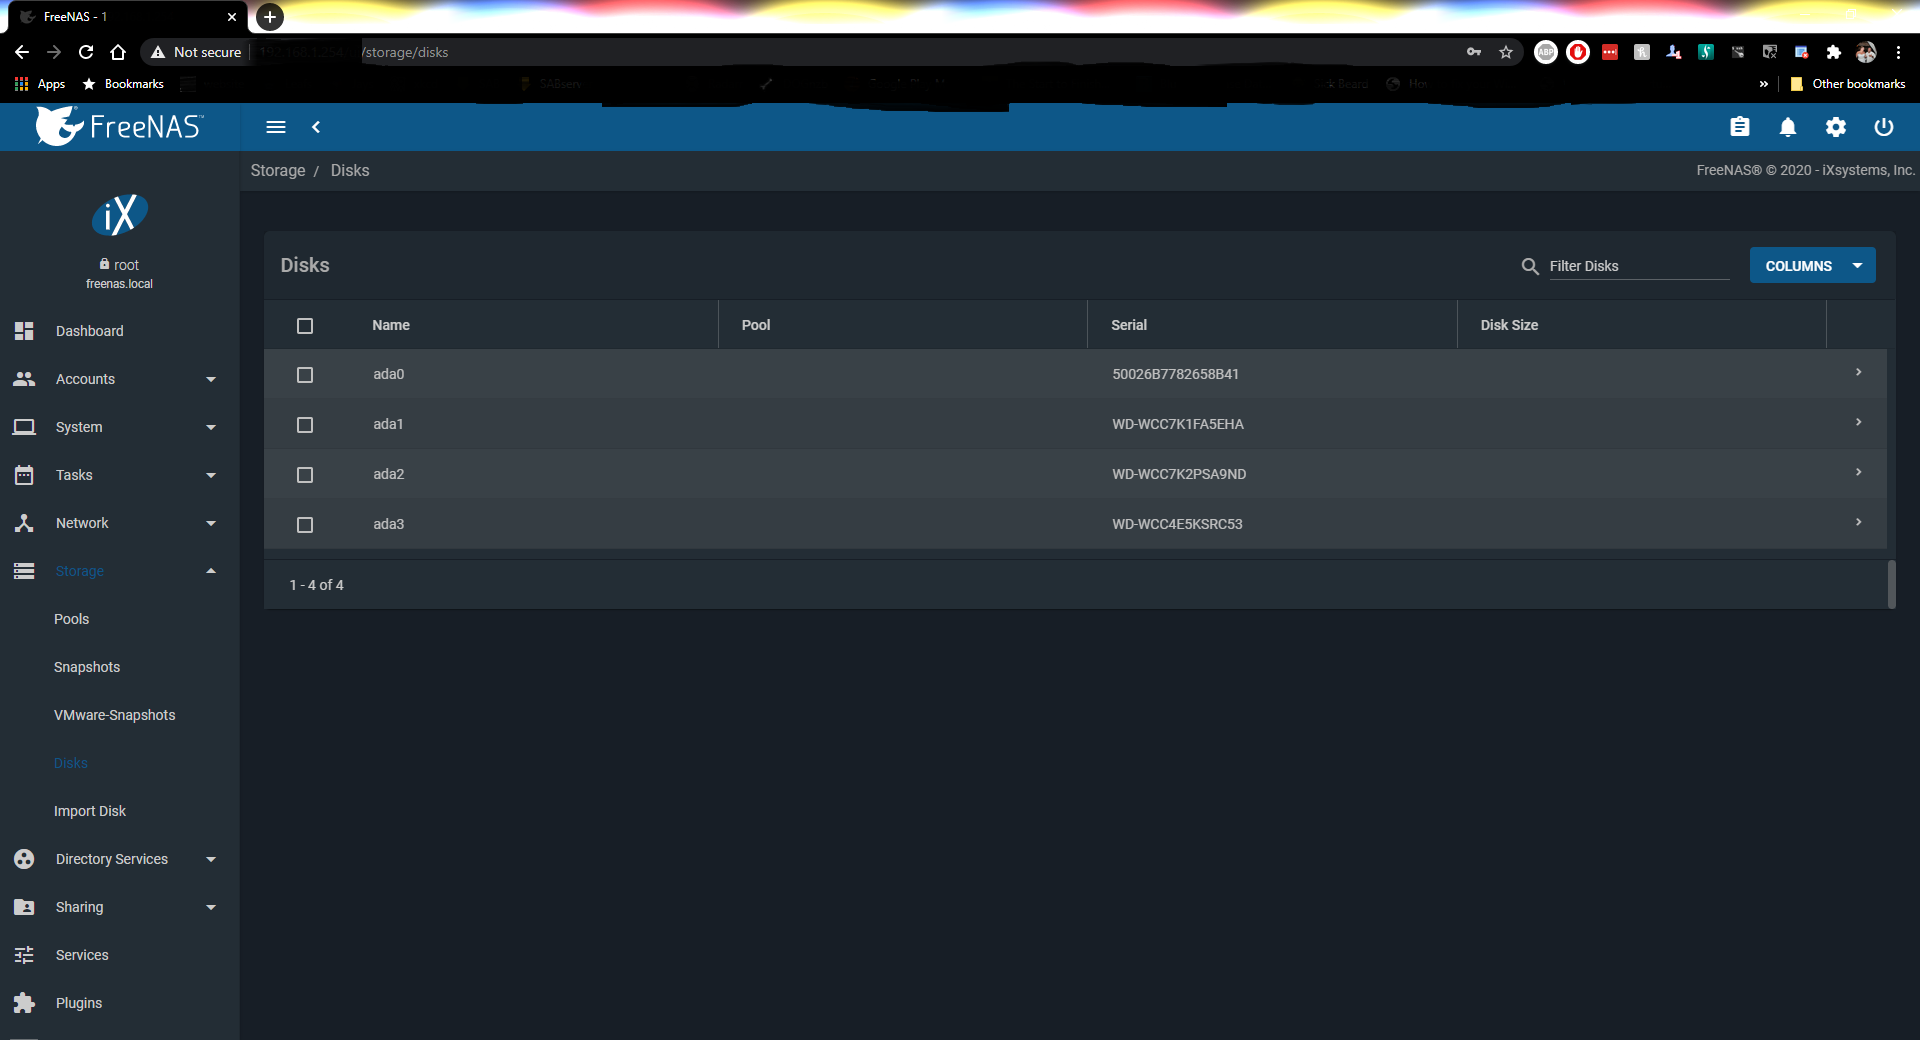Screen dimensions: 1920x1040
Task: Click the Tasks calendar icon
Action: 24,475
